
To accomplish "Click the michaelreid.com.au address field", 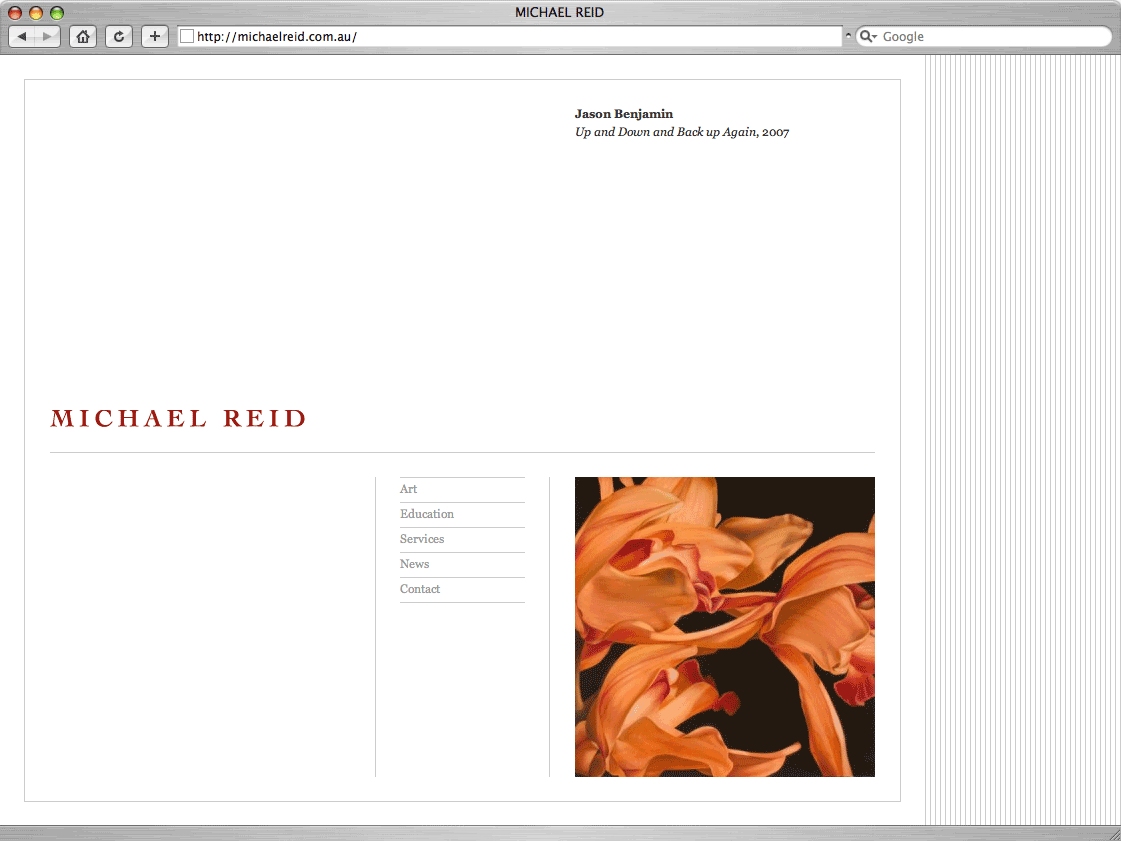I will [x=510, y=36].
